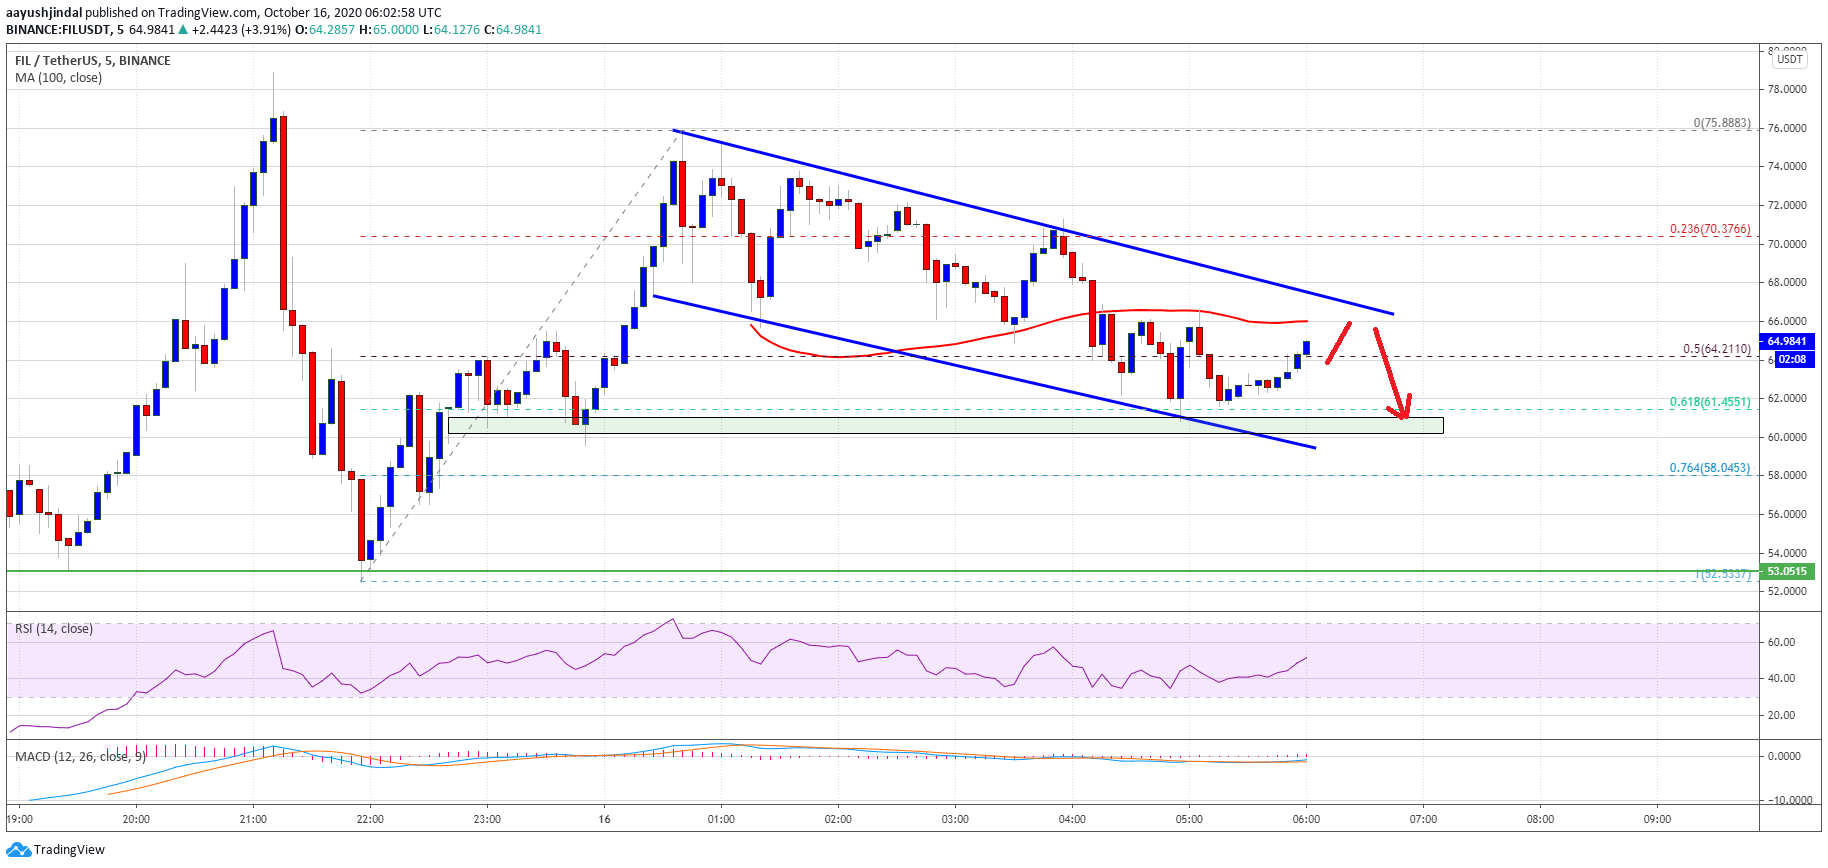Click the 03:00 time axis label
1828x868 pixels.
955,819
